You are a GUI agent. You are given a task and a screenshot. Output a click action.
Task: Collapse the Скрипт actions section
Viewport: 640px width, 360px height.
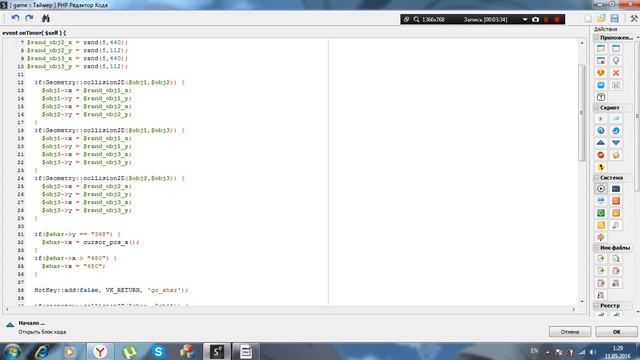pos(596,108)
